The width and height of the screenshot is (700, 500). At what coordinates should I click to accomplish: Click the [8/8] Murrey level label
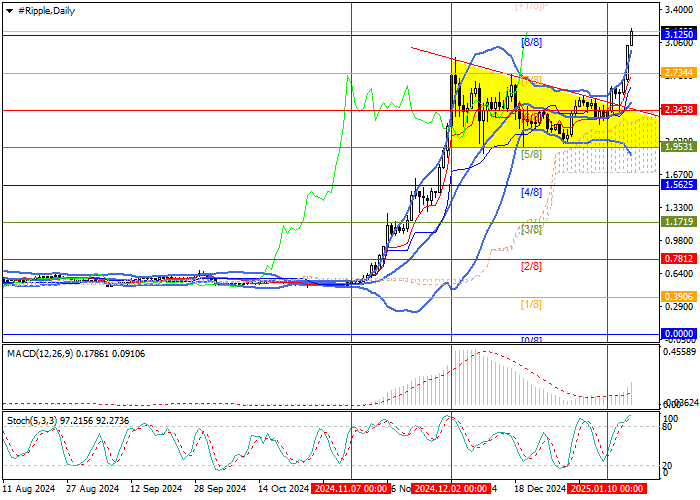tap(531, 43)
